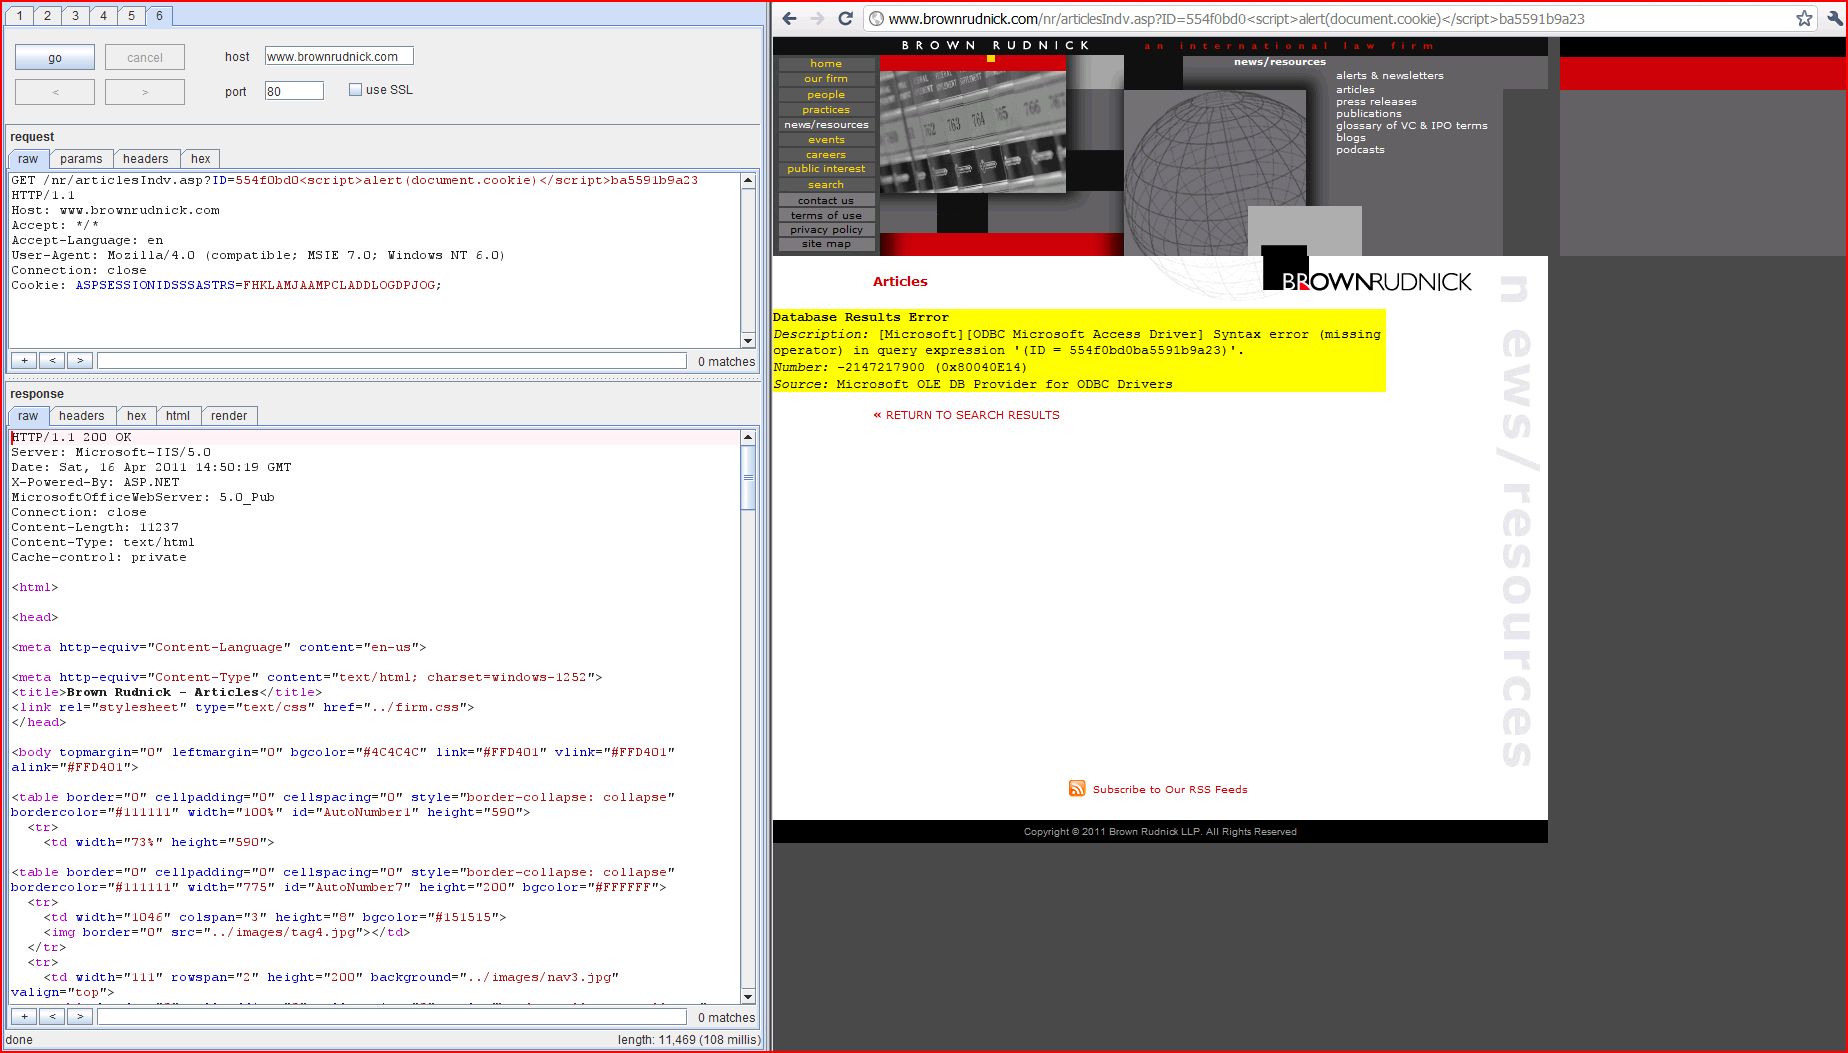1848x1053 pixels.
Task: Open the request headers tab
Action: [146, 159]
